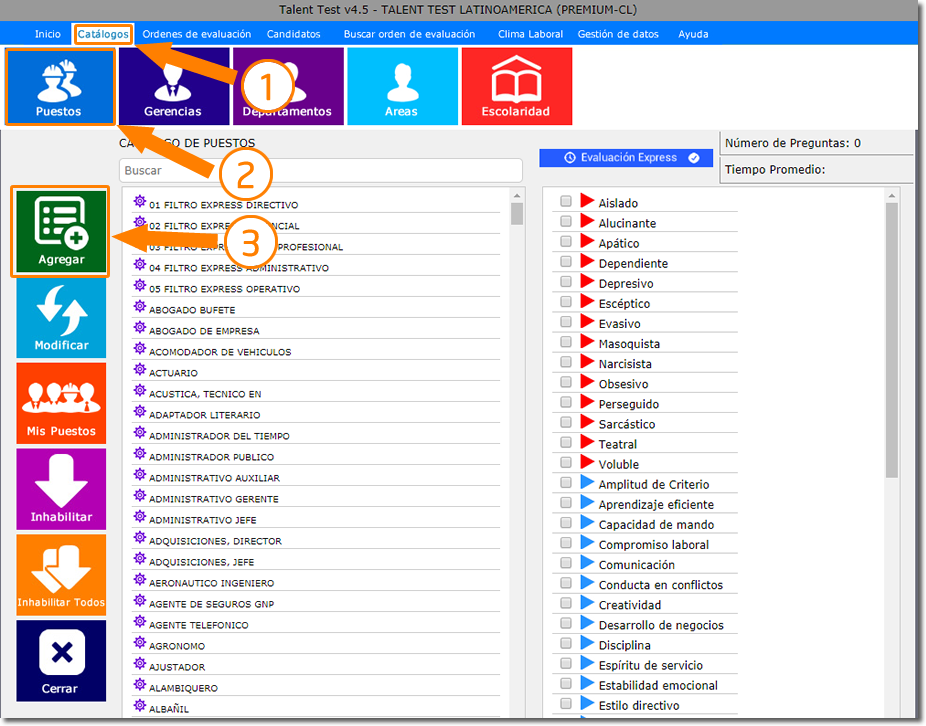Click the Inhabilitar Todos tile
Viewport: 926px width, 726px height.
pyautogui.click(x=61, y=575)
